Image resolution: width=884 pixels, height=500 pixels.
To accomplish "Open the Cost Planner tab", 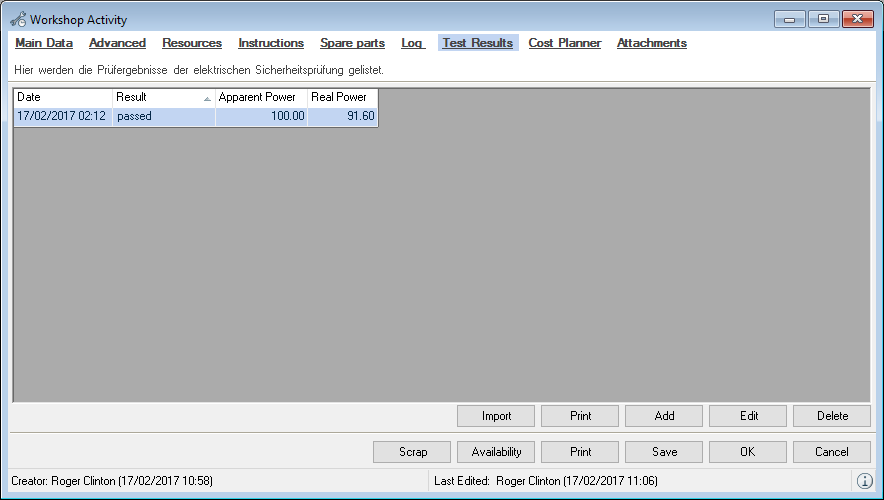I will click(x=565, y=43).
